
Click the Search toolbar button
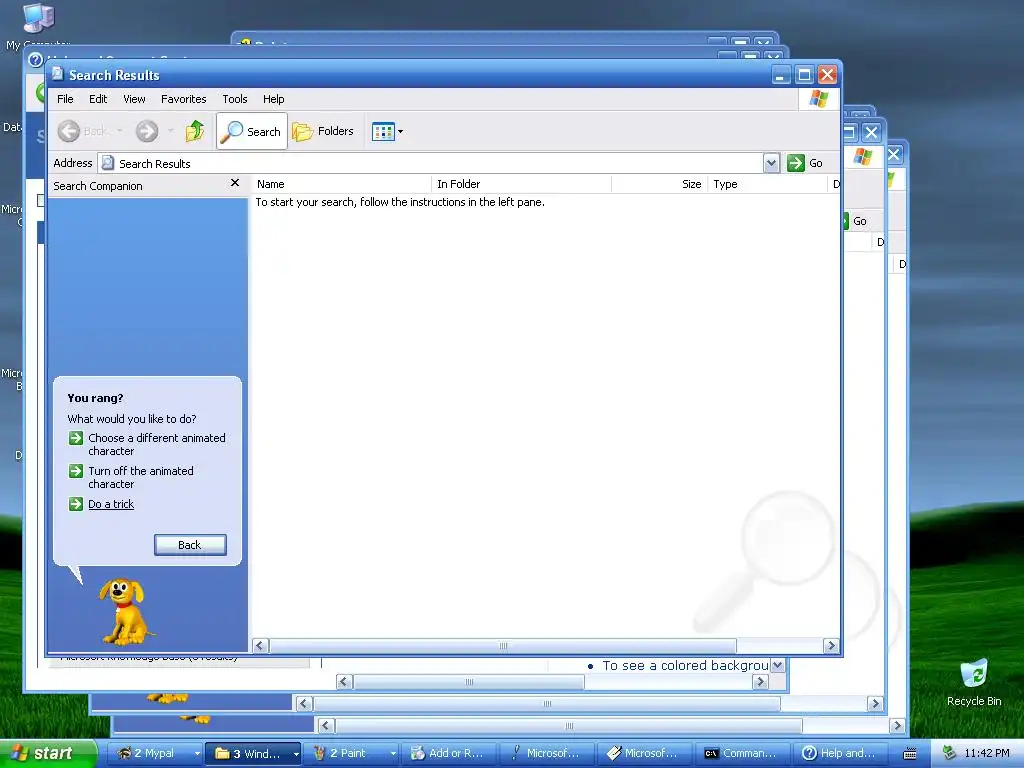point(251,131)
